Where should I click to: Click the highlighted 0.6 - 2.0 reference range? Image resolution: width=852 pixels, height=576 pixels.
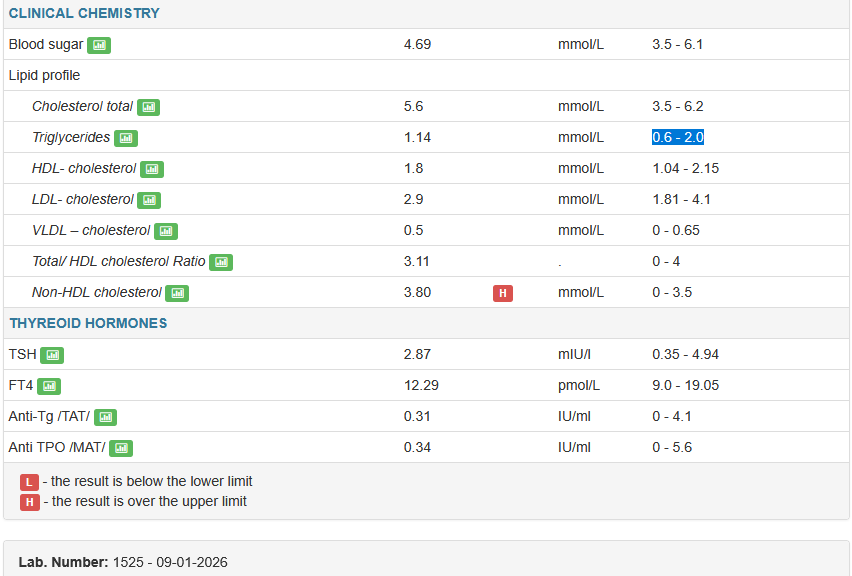(x=678, y=138)
